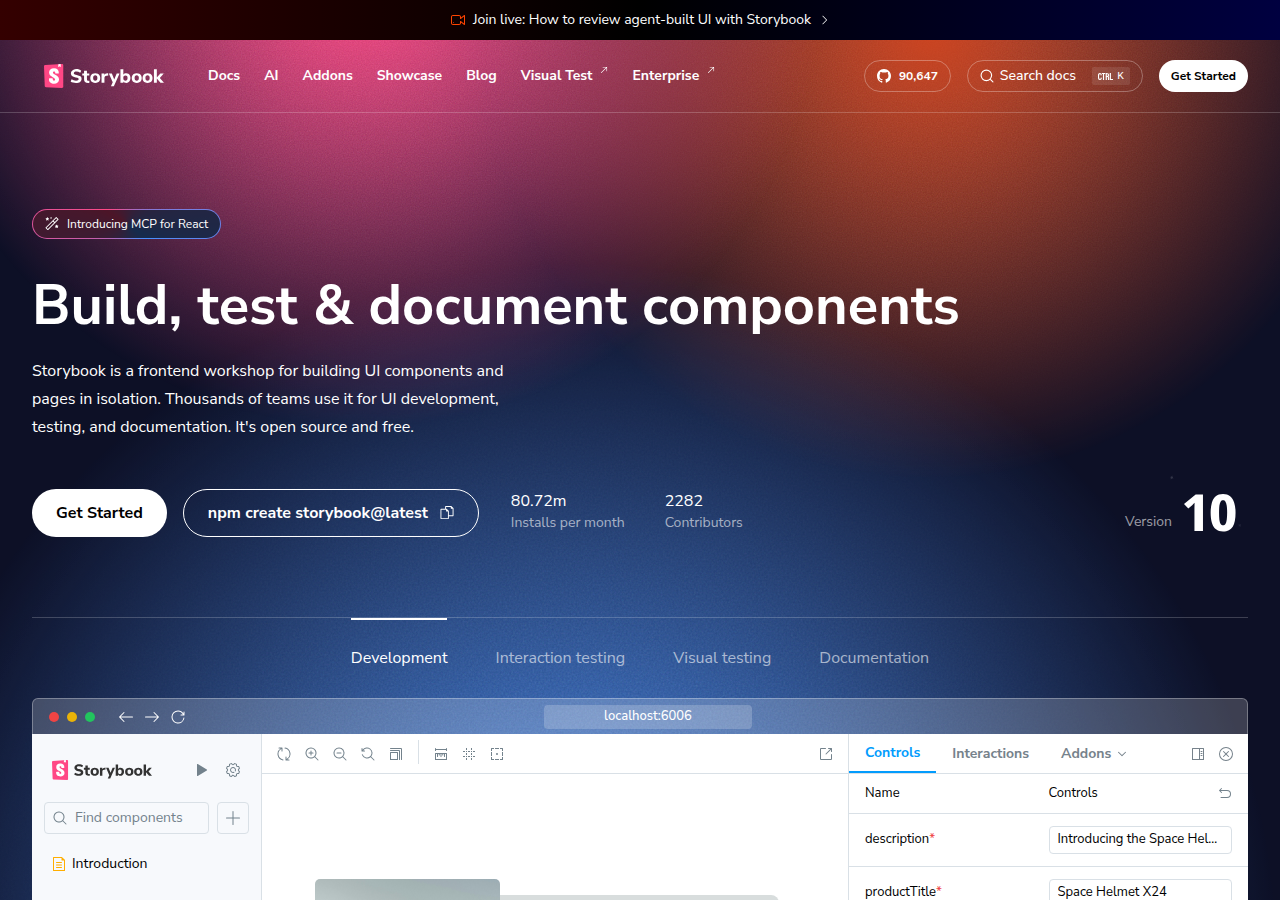Click the reset zoom icon
1280x900 pixels.
pyautogui.click(x=368, y=754)
